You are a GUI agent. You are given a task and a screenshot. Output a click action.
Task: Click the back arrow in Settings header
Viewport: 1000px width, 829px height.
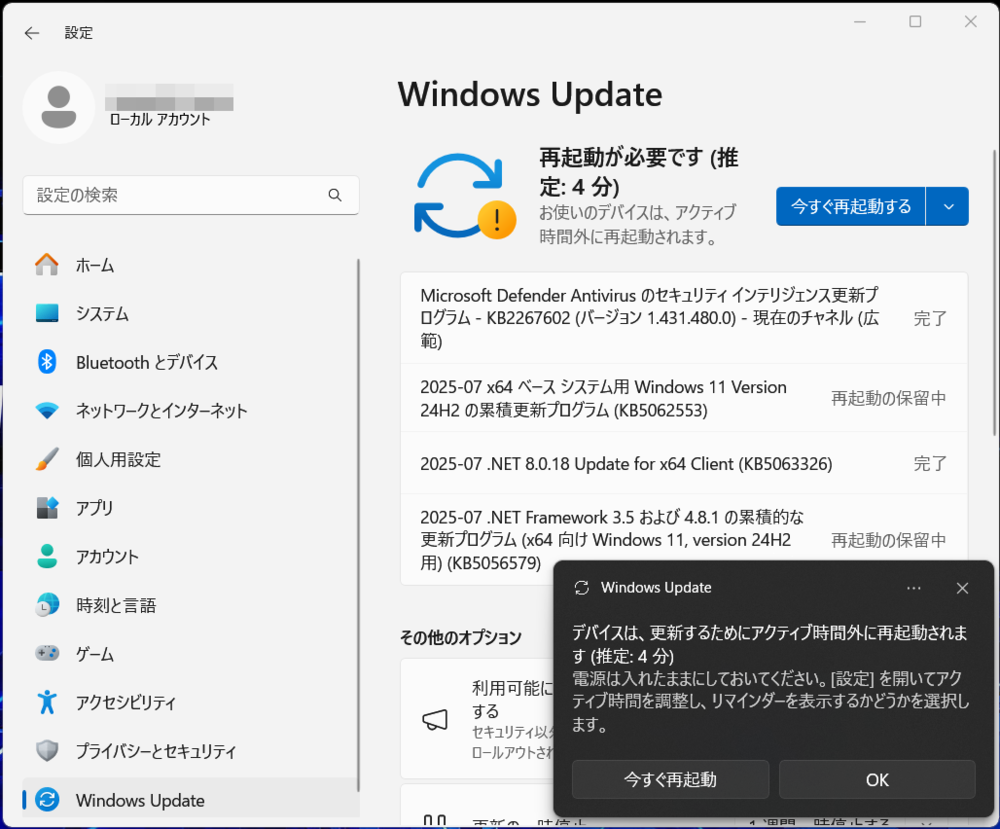tap(31, 33)
